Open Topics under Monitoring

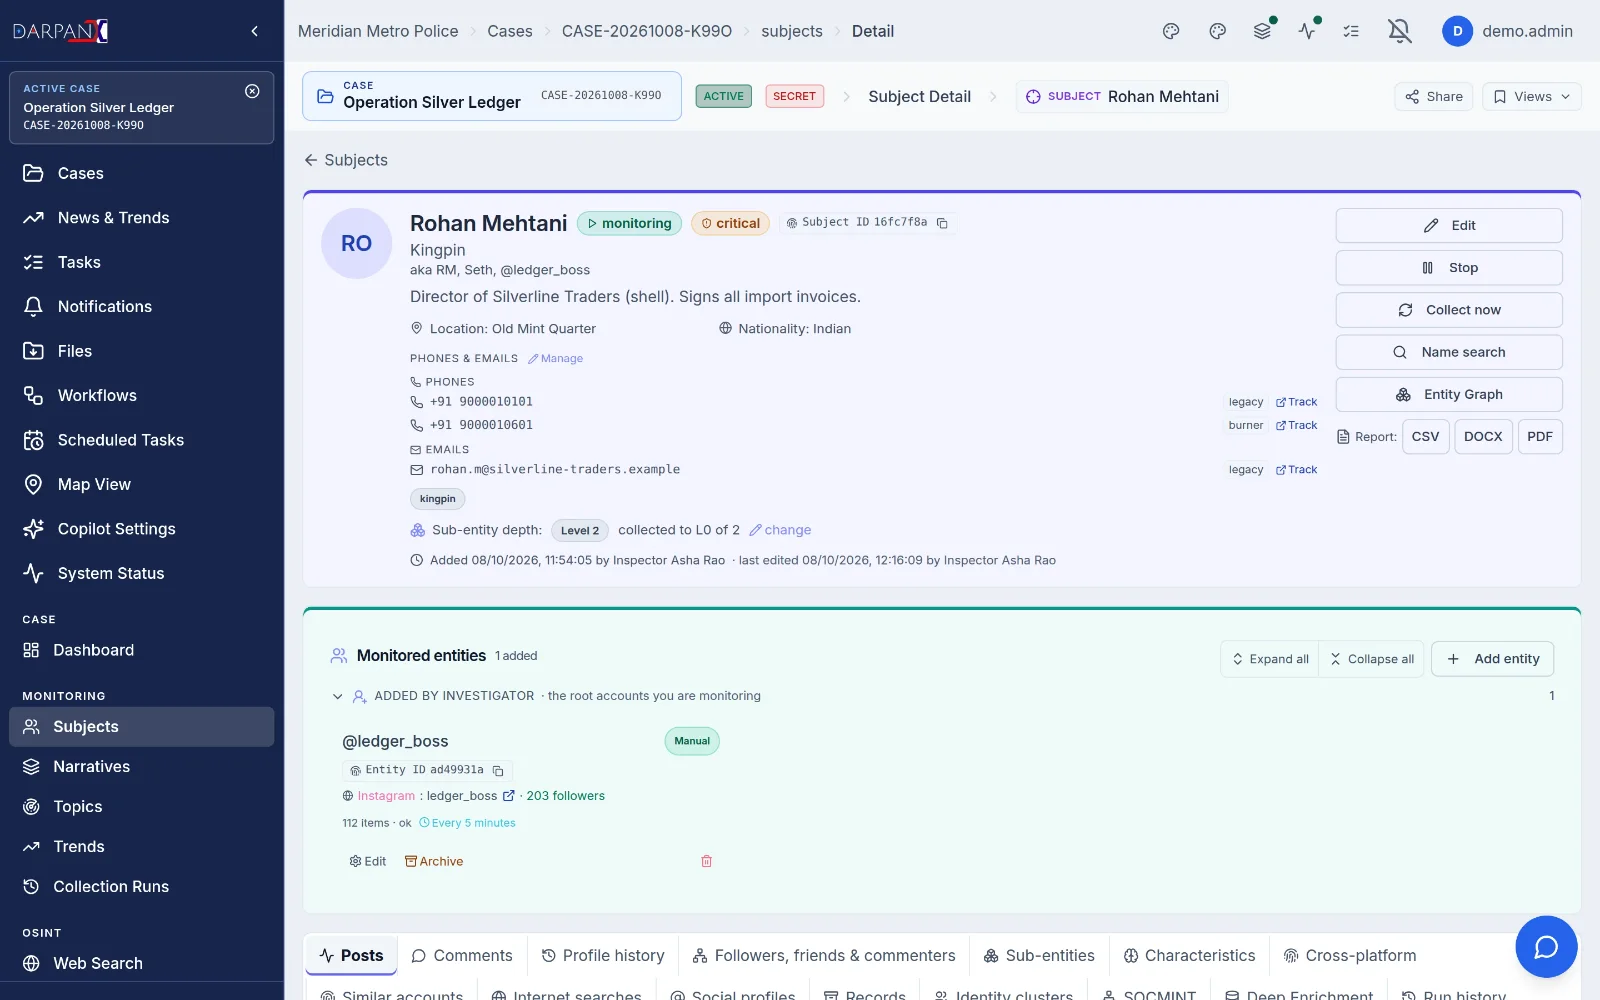[x=142, y=807]
